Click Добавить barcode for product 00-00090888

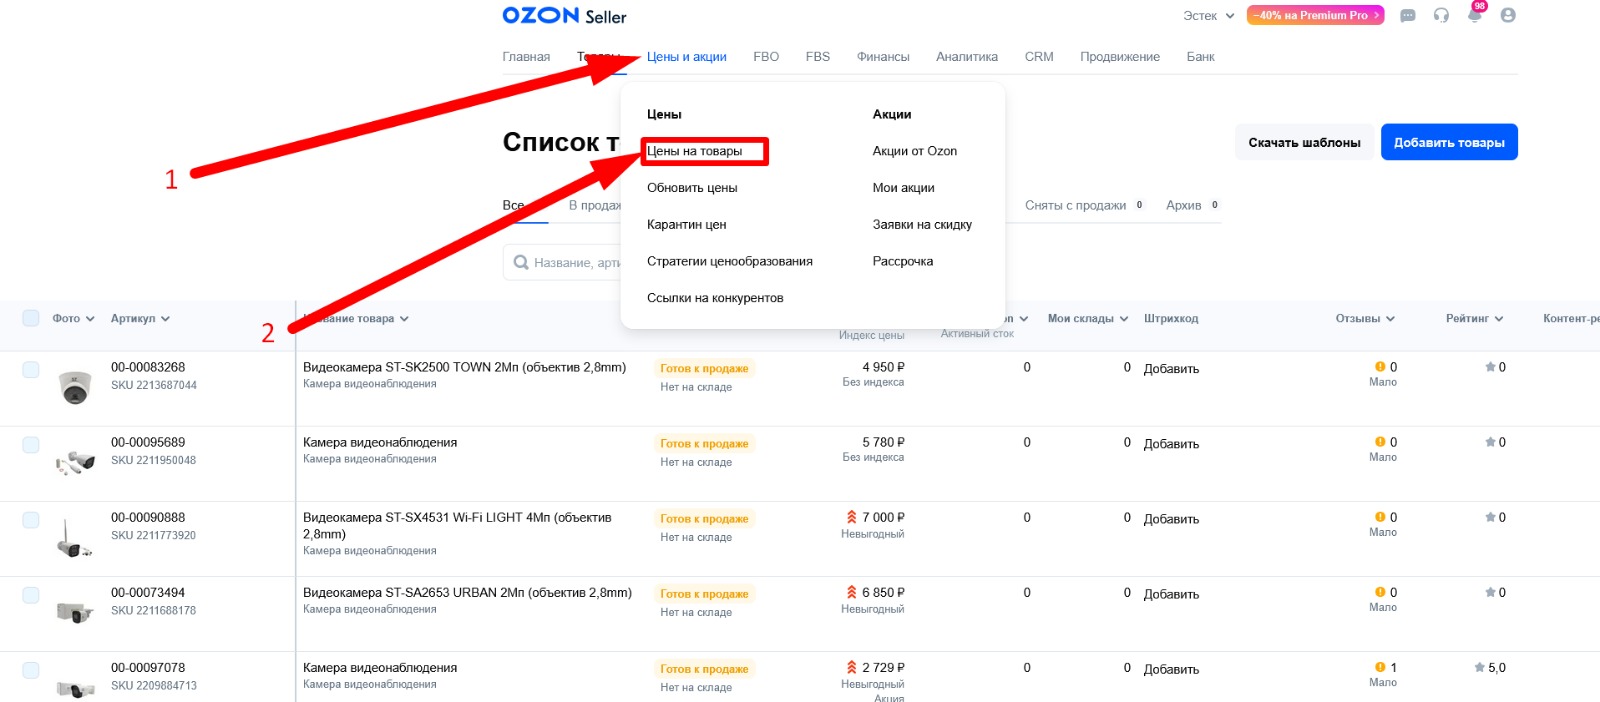(1171, 519)
